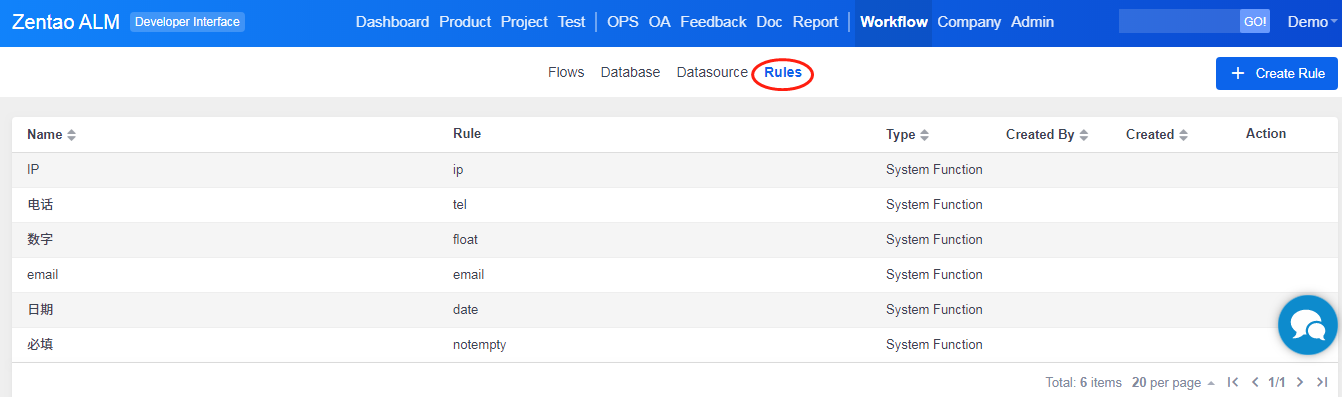
Task: Click the GO! search button
Action: [x=1255, y=21]
